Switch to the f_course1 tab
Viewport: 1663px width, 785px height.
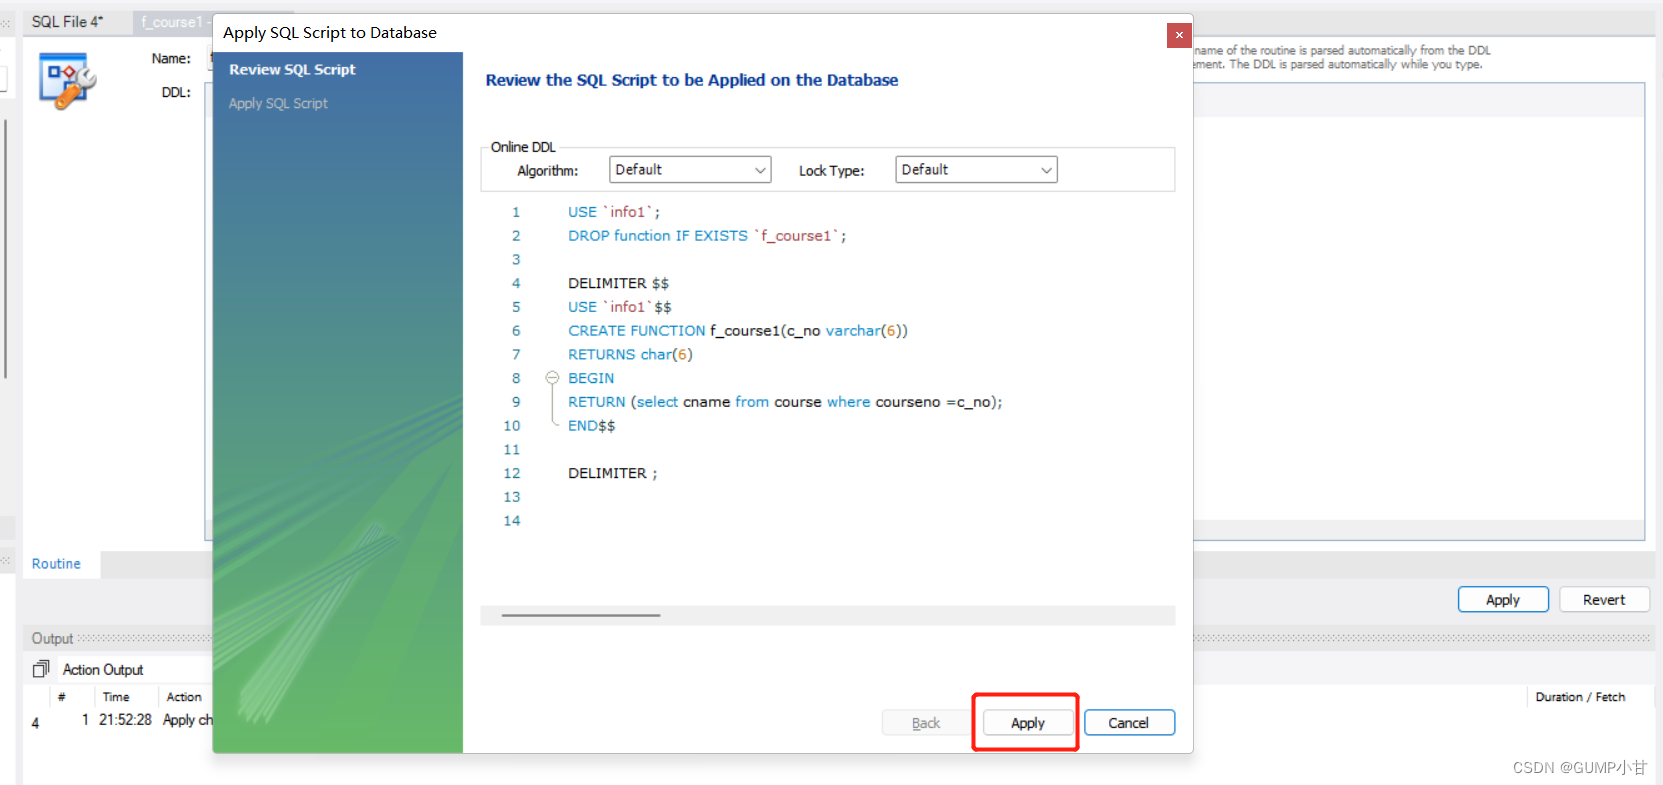[x=172, y=22]
